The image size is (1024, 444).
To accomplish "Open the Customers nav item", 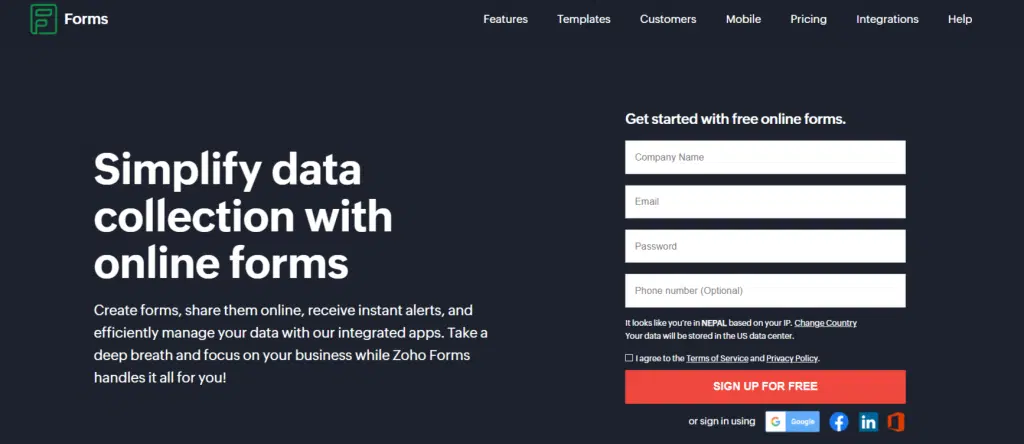I will click(668, 19).
